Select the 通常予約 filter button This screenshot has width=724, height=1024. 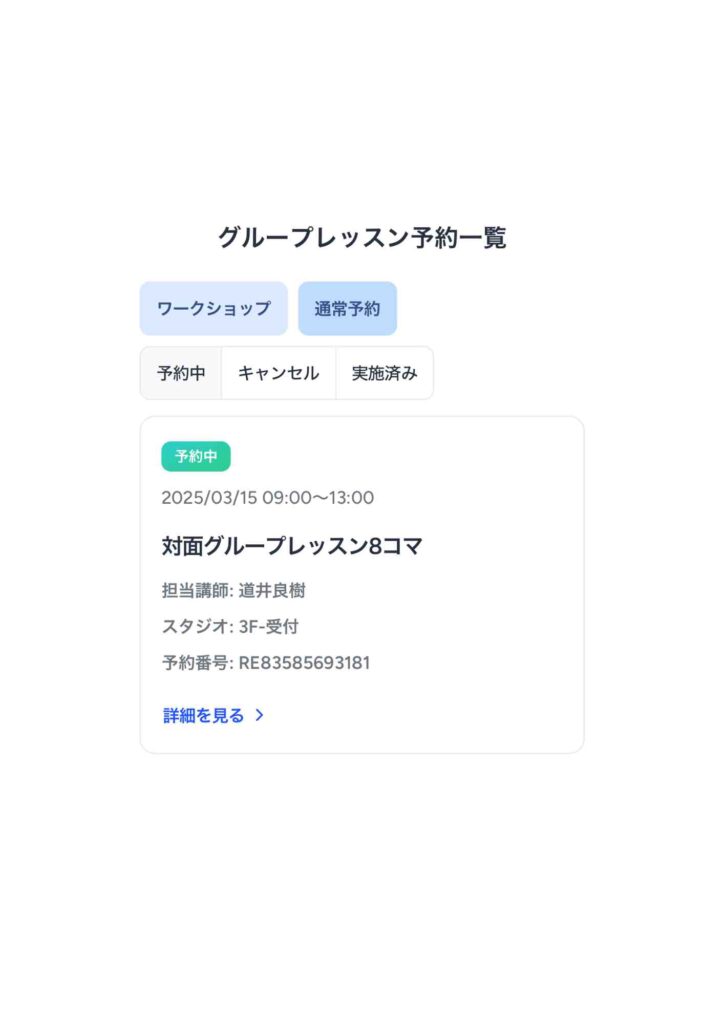point(347,308)
